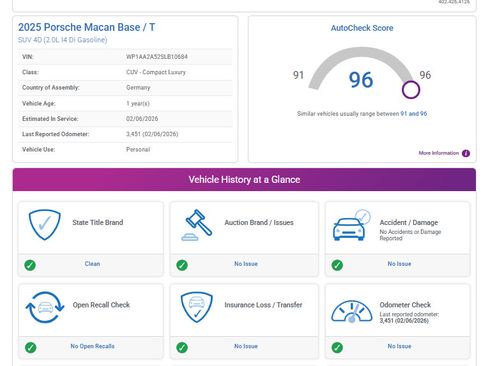
Task: Click No Issue under Auction Brand / Issues
Action: click(x=246, y=264)
